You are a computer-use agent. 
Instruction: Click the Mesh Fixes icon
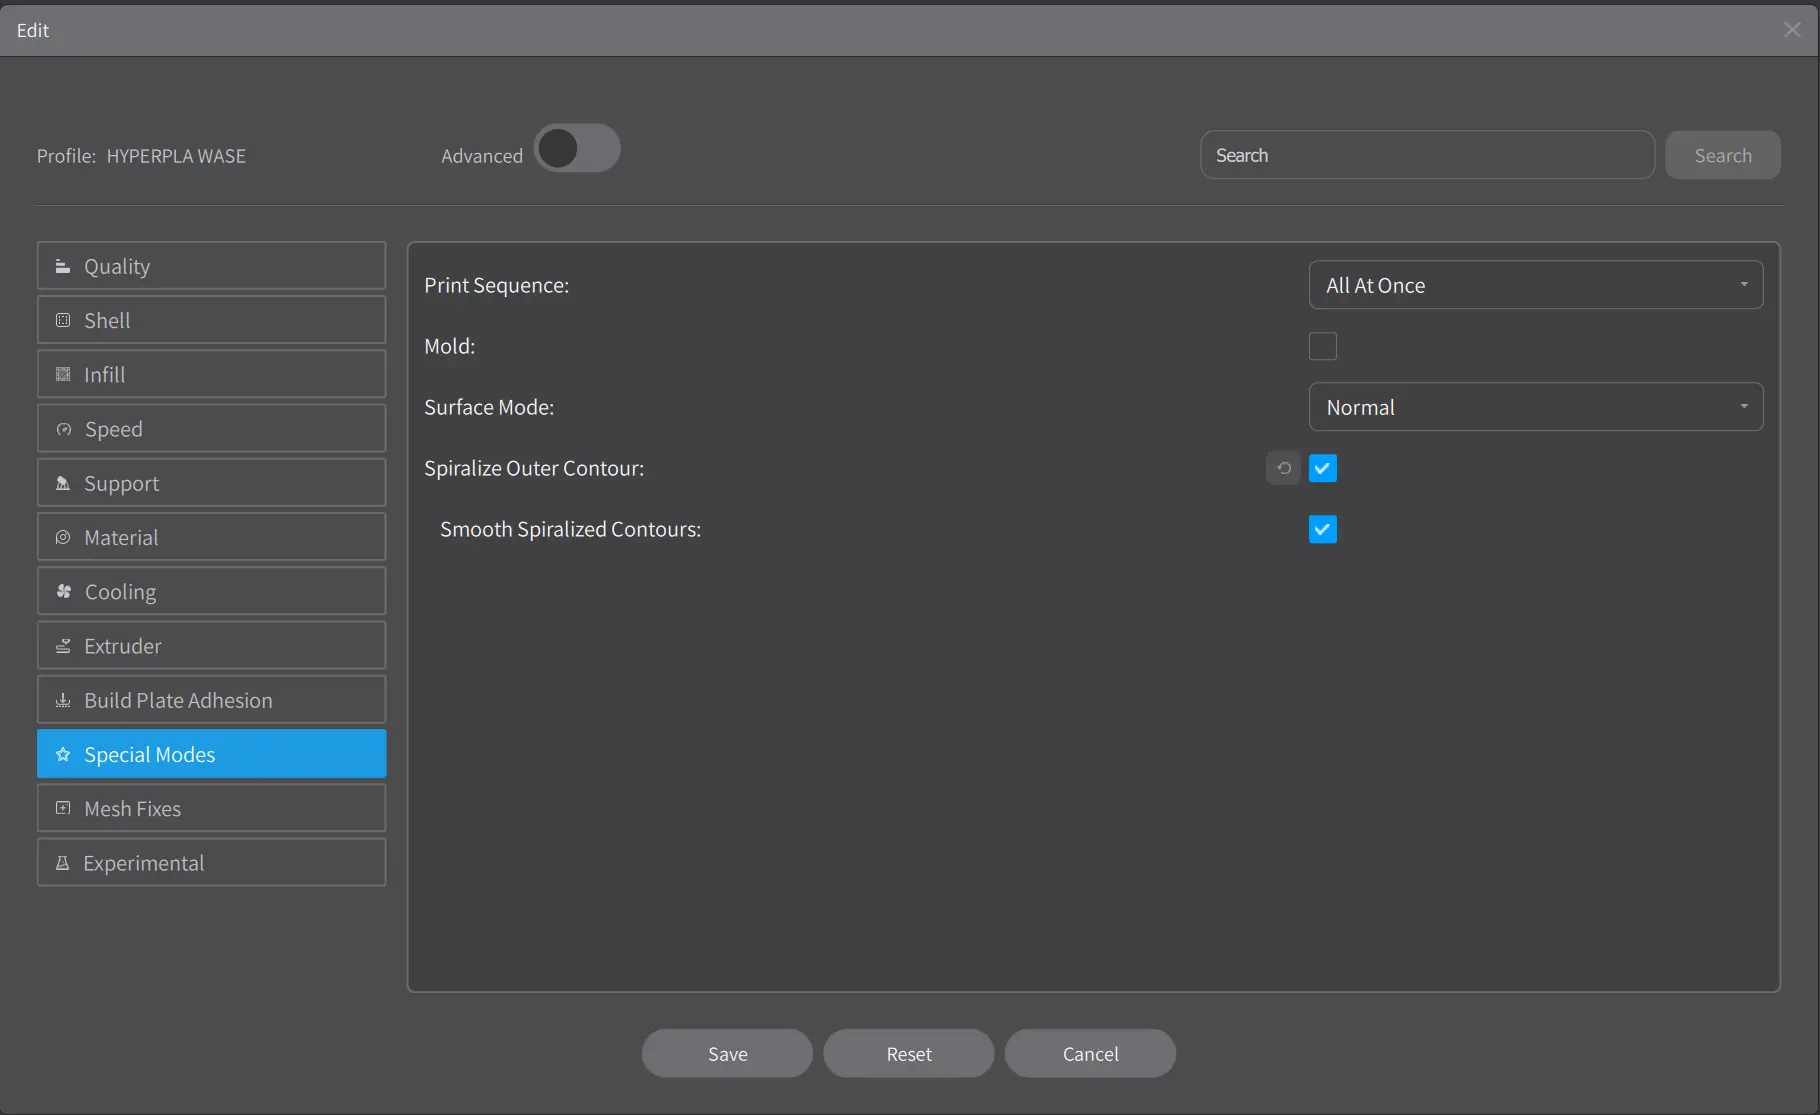63,808
